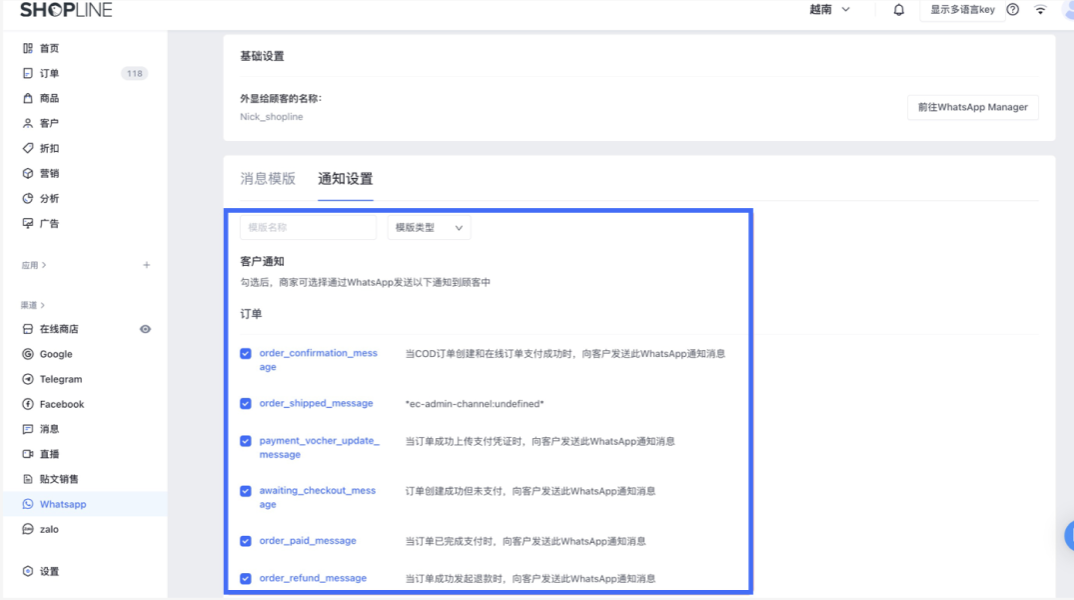Open the settings (设置) gear icon
The width and height of the screenshot is (1074, 600).
pyautogui.click(x=27, y=571)
